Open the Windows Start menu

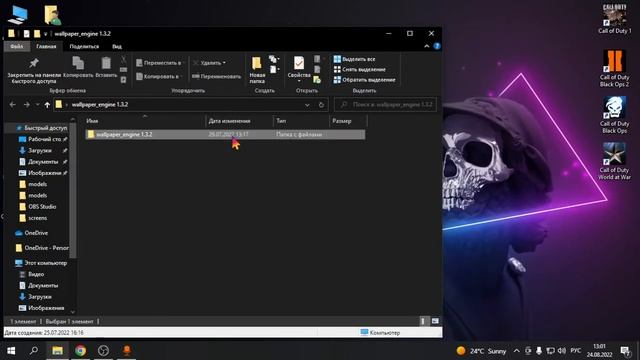[11, 351]
